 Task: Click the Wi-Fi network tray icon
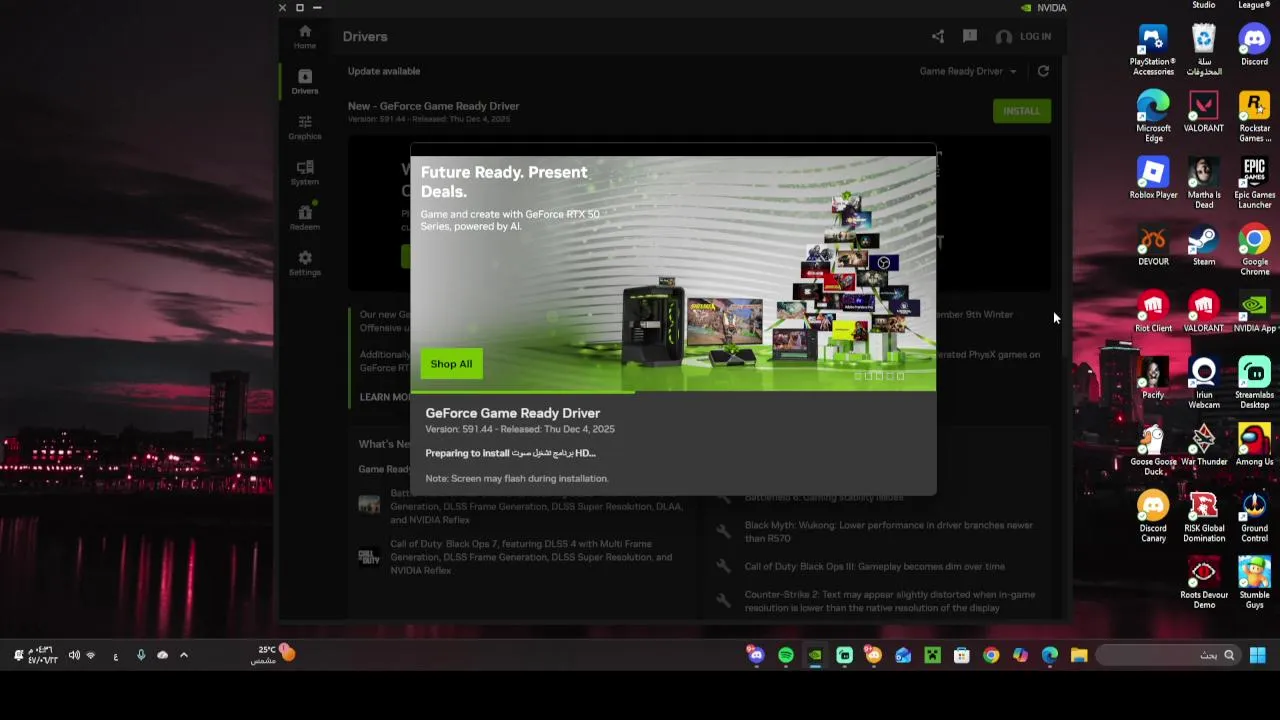coord(91,655)
